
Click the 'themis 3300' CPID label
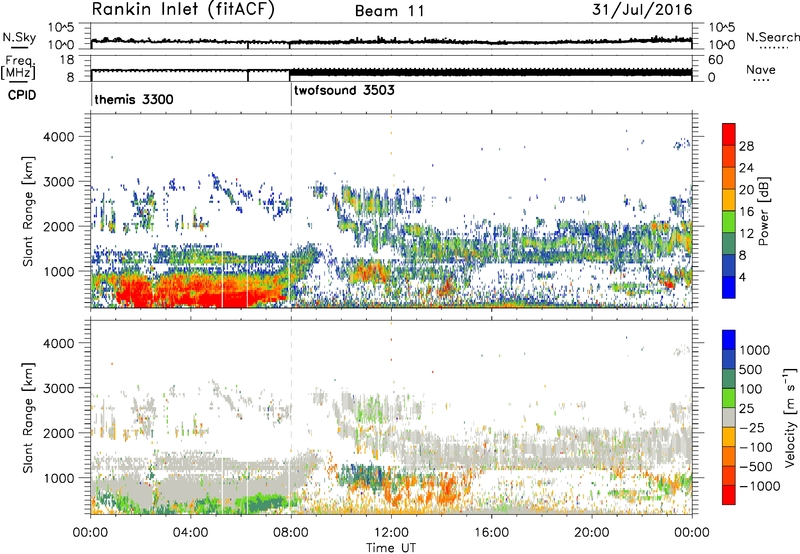[134, 99]
